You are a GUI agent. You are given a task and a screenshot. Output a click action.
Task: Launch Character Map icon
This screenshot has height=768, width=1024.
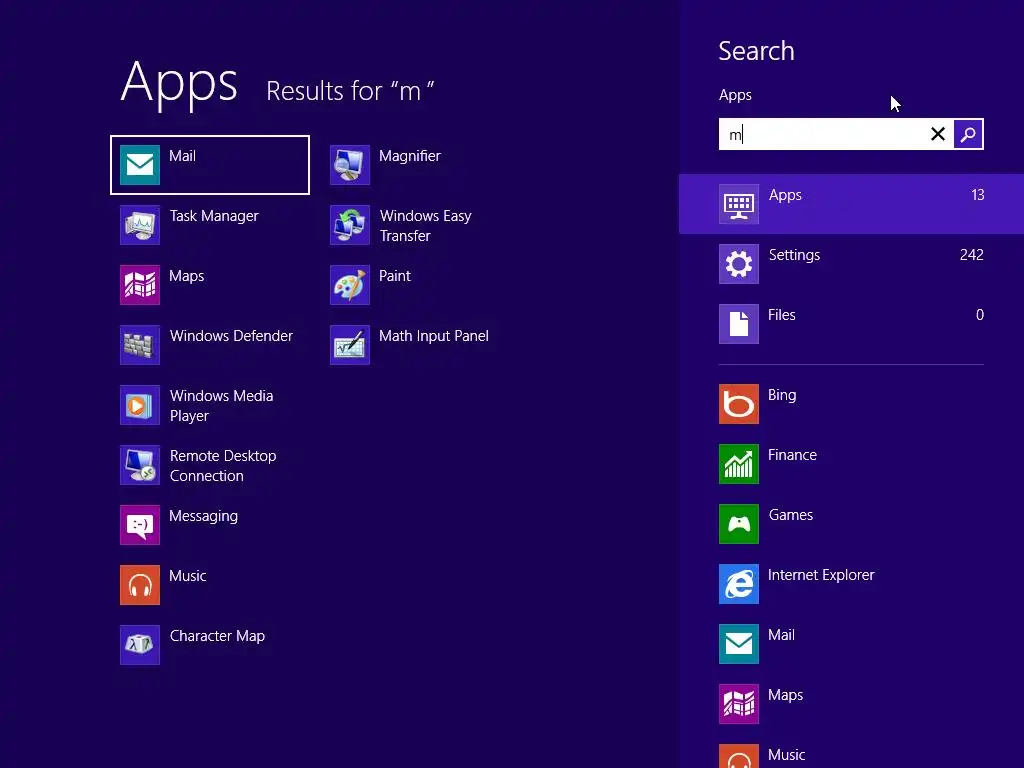(x=140, y=645)
